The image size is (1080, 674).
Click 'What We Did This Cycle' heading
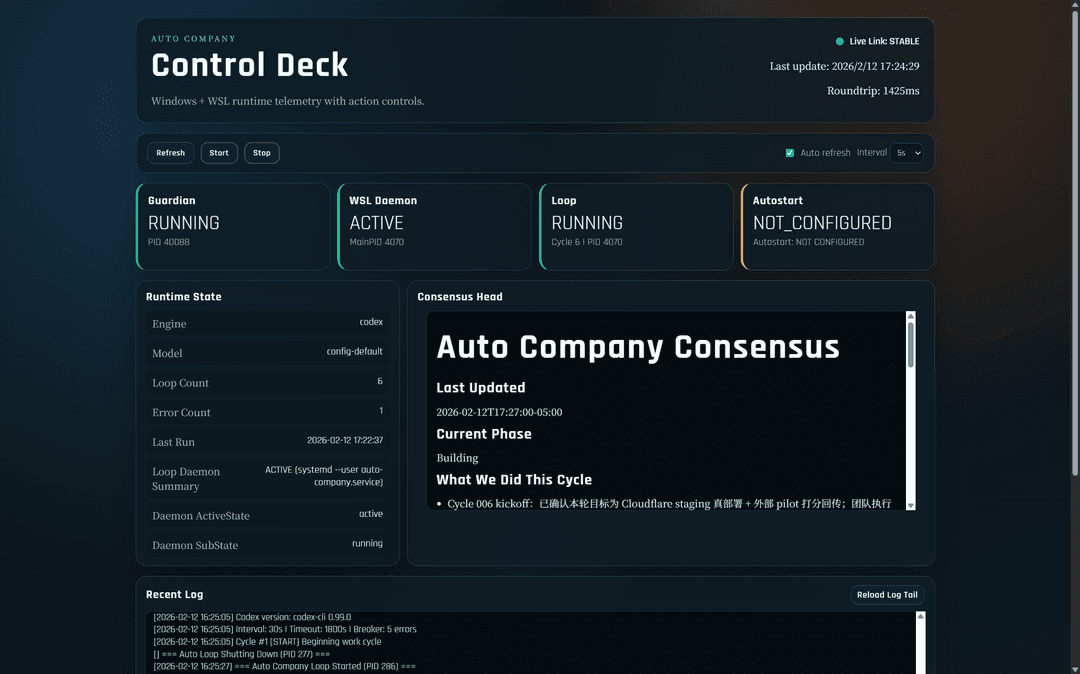pos(514,480)
